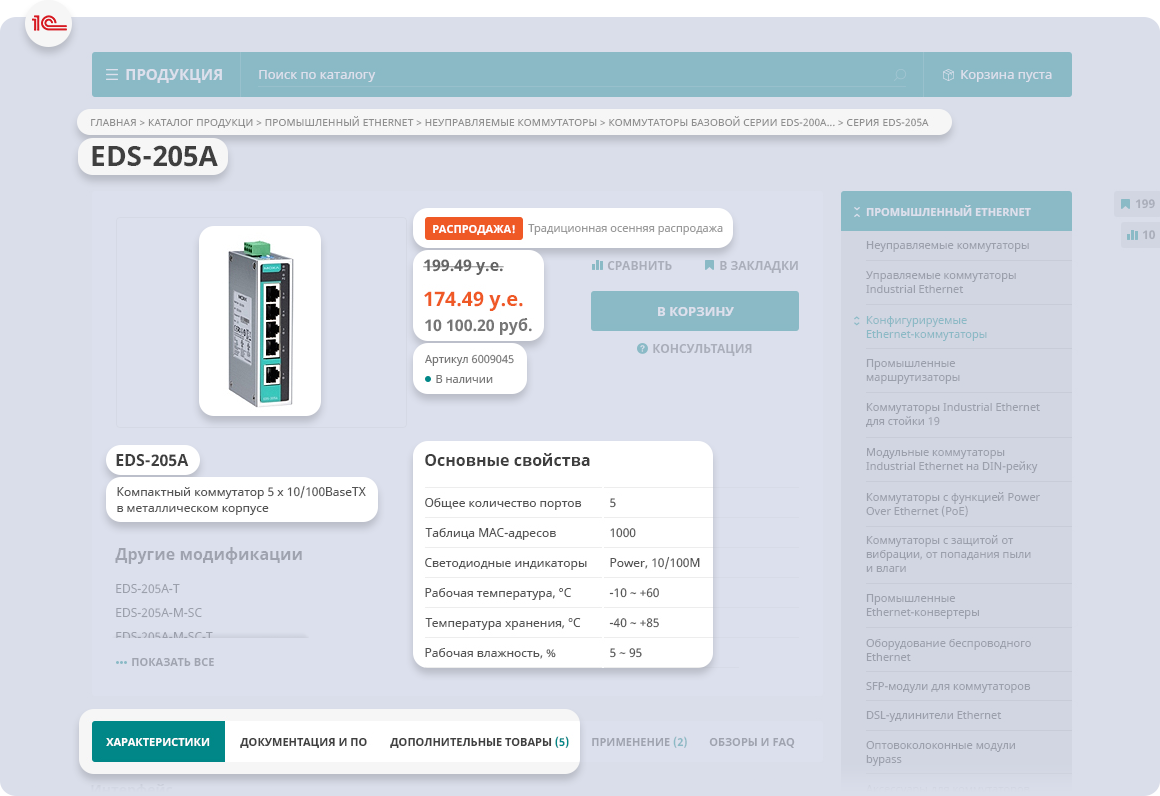Open modification EDS-205A-T
Viewport: 1160px width, 796px height.
click(x=147, y=589)
